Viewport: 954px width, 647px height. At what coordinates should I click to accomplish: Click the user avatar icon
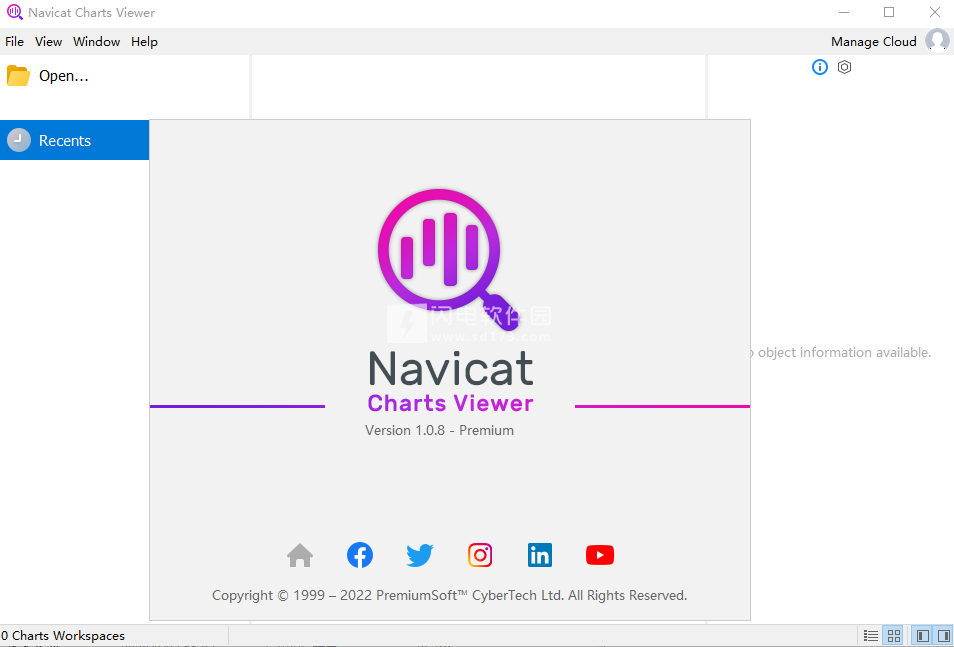click(x=937, y=41)
